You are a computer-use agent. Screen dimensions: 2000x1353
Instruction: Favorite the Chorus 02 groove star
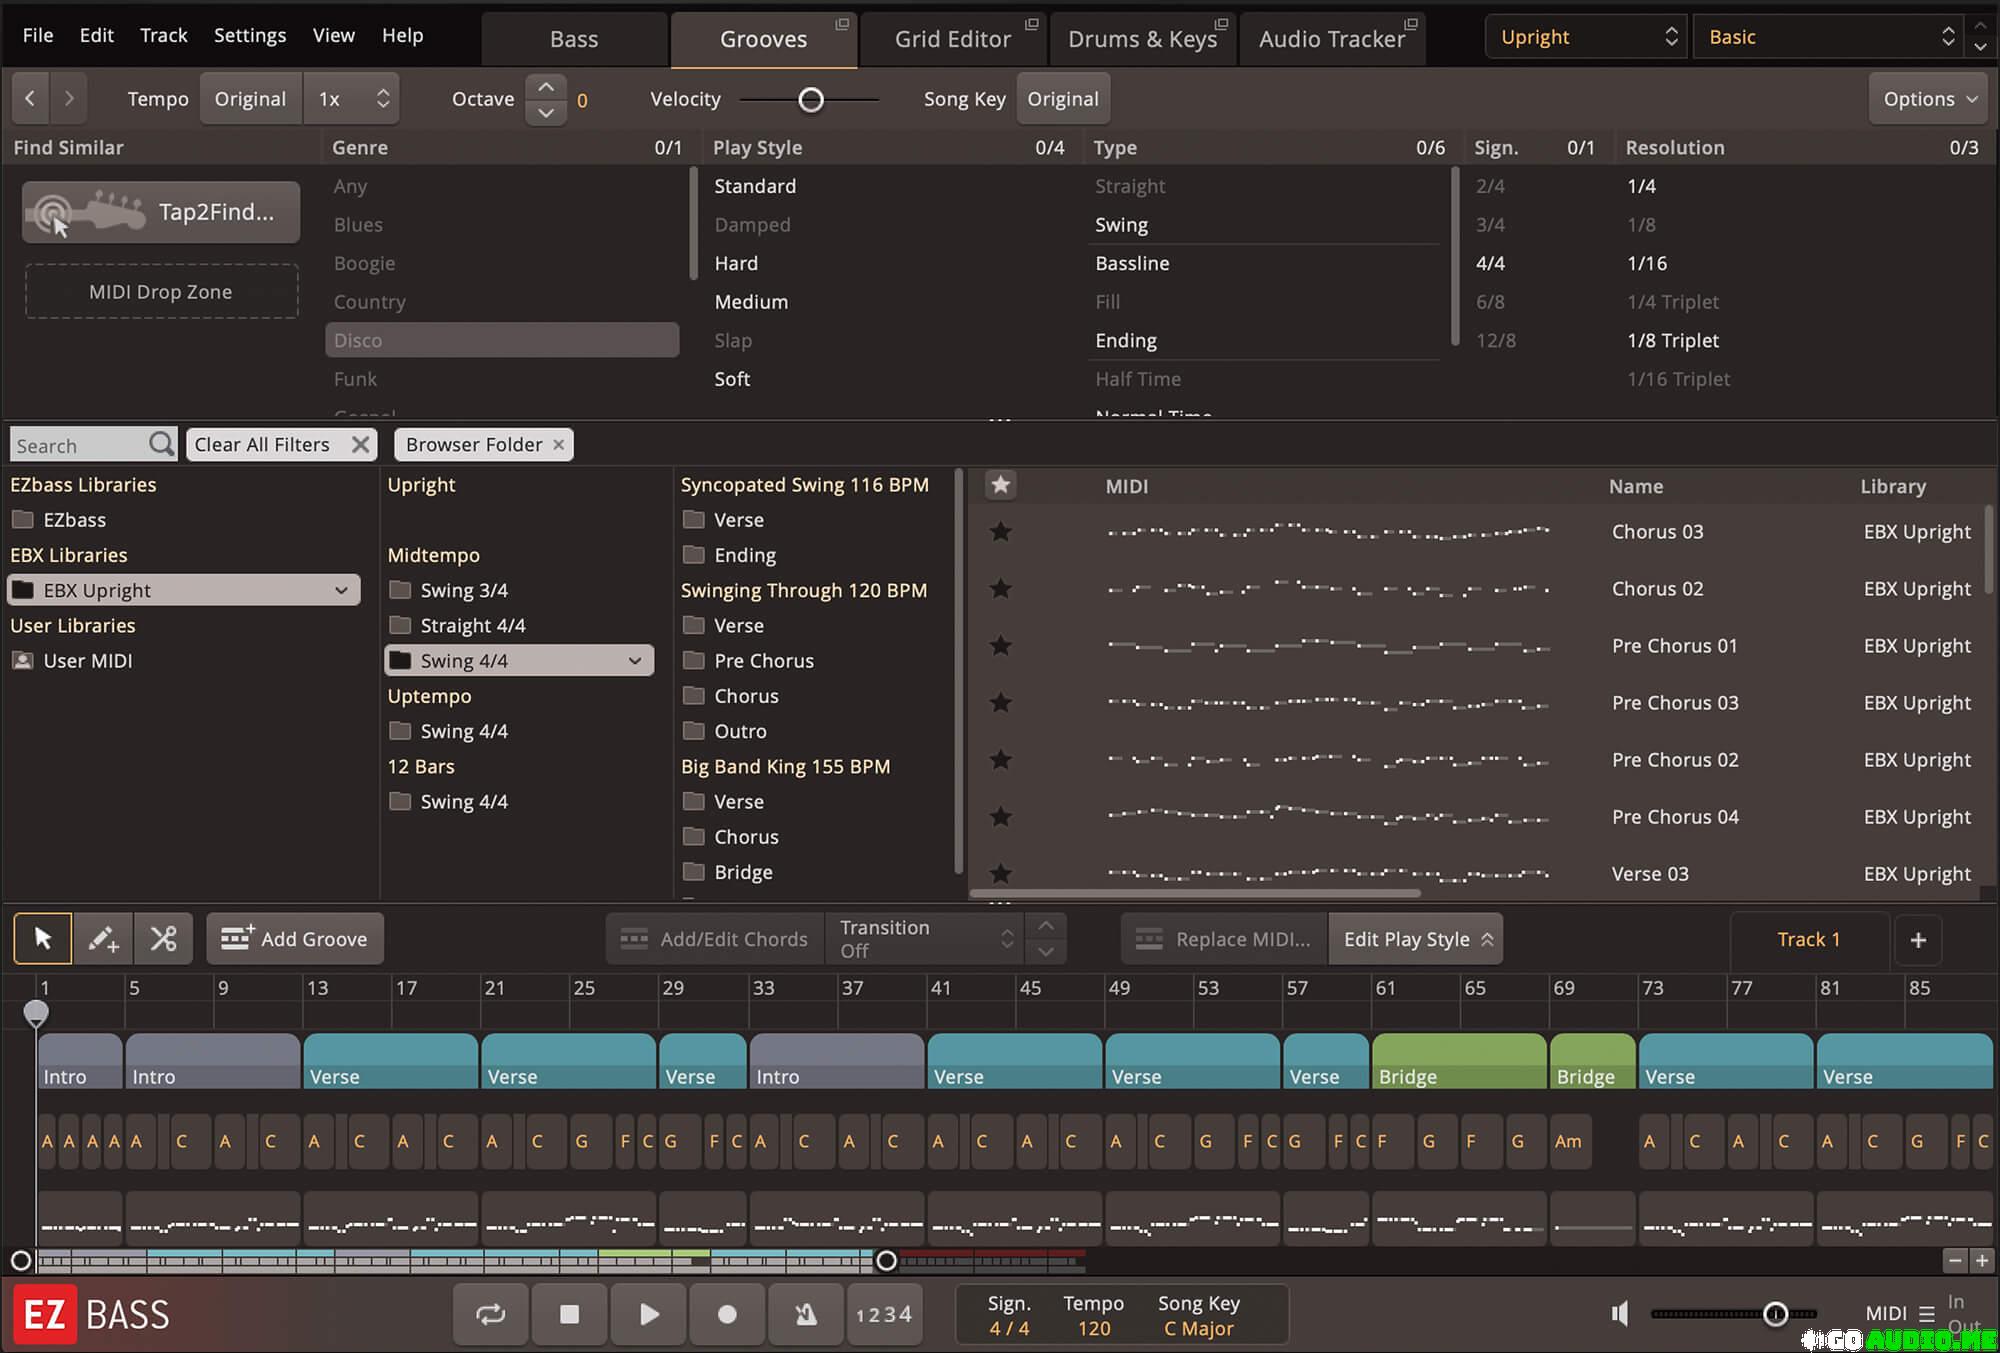(1000, 588)
